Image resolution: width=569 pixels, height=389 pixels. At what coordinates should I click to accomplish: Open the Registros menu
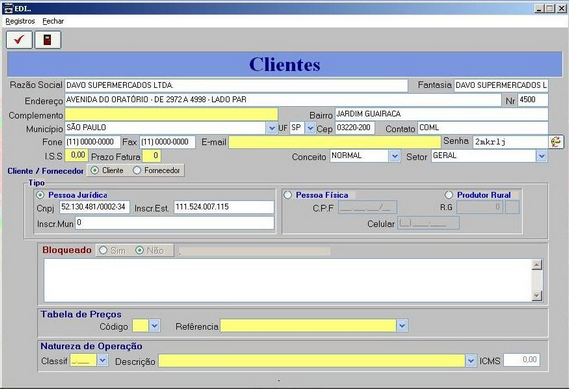click(x=20, y=21)
